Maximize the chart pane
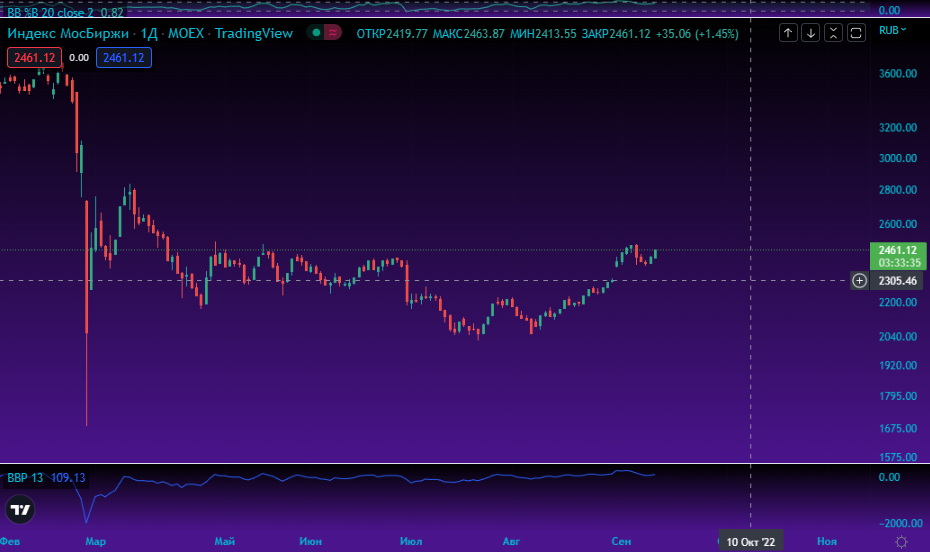Screen dimensions: 930x552 coord(856,33)
